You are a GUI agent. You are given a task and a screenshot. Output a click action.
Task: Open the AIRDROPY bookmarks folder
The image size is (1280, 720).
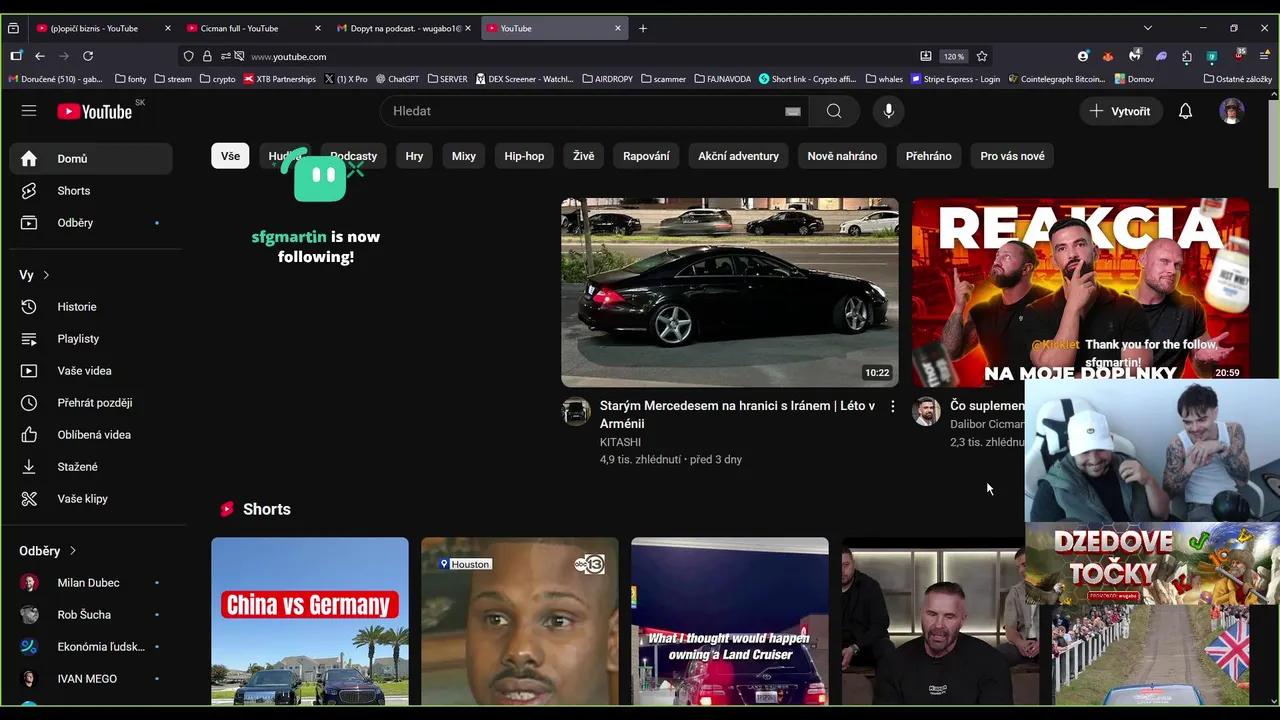coord(607,79)
